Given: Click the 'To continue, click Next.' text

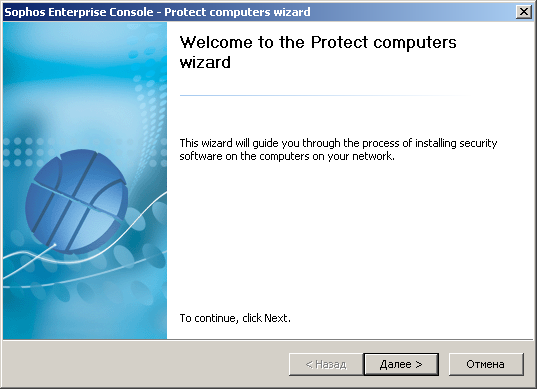Looking at the screenshot, I should click(235, 318).
